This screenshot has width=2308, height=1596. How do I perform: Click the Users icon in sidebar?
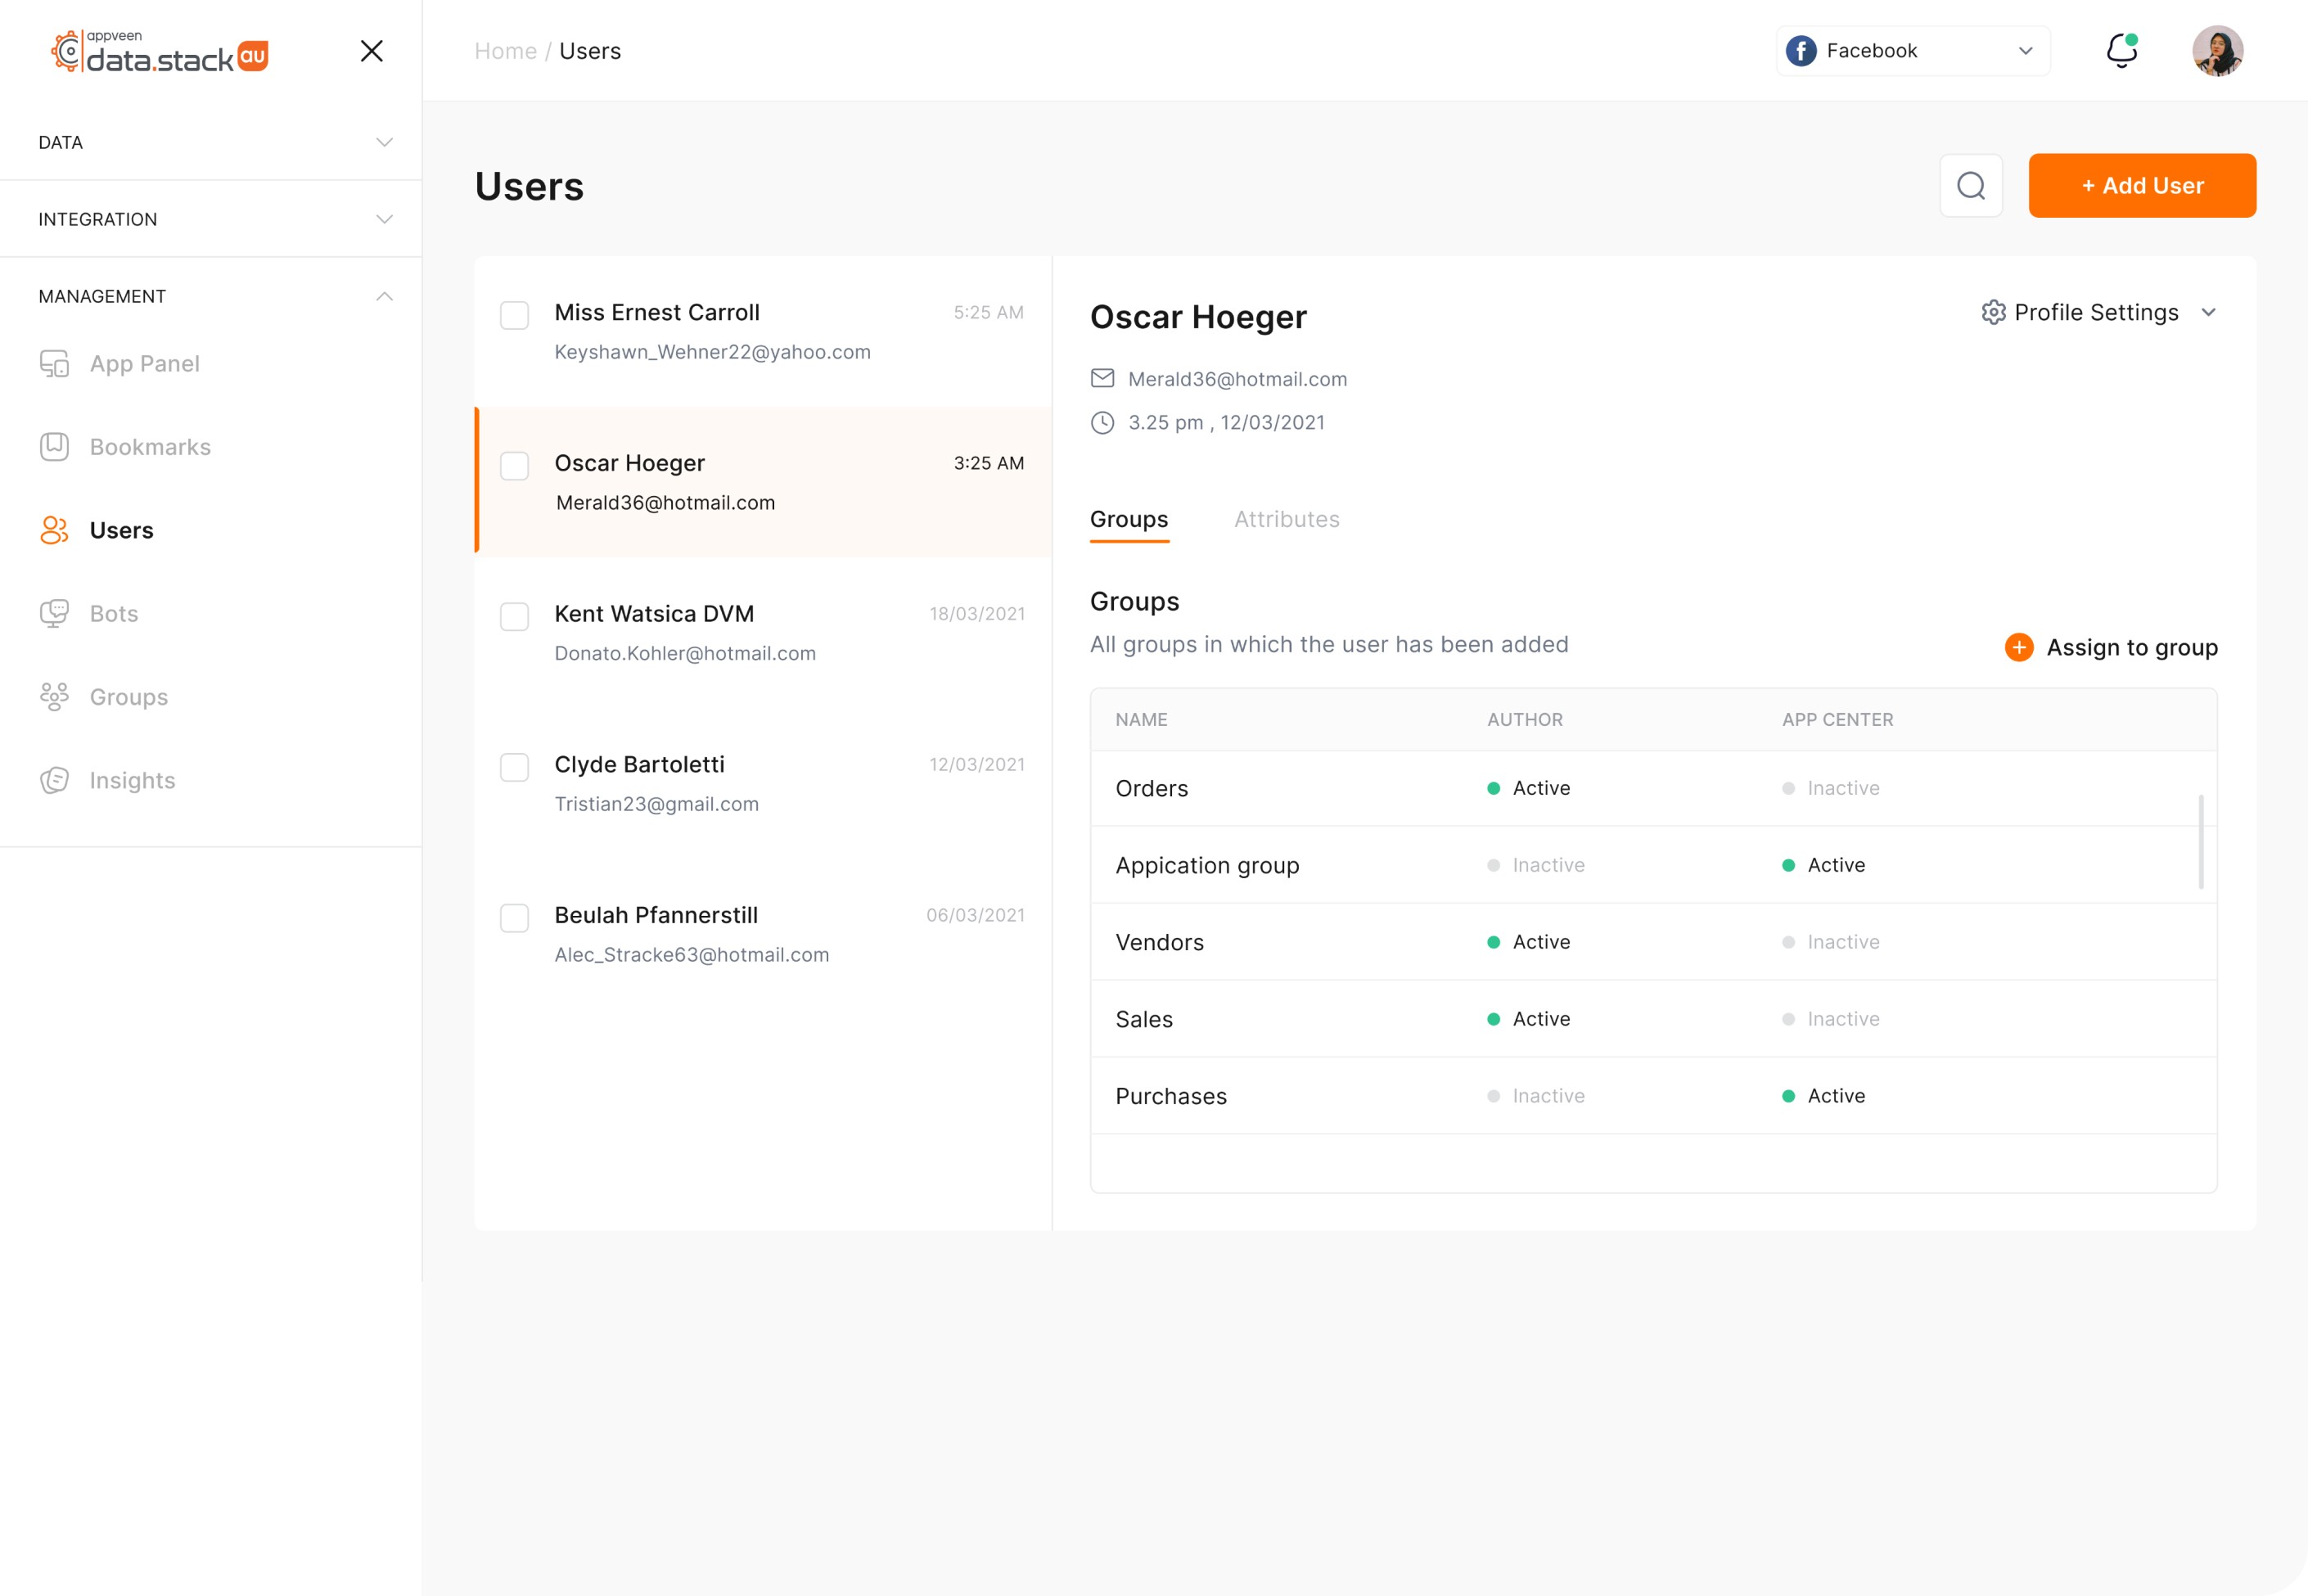(52, 530)
